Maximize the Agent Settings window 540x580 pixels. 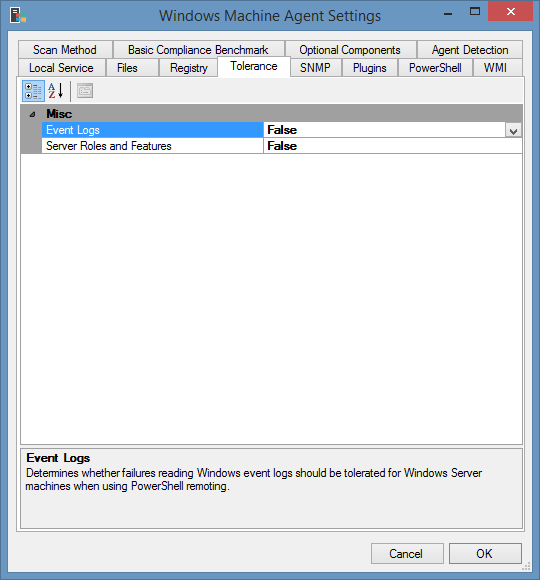[475, 11]
